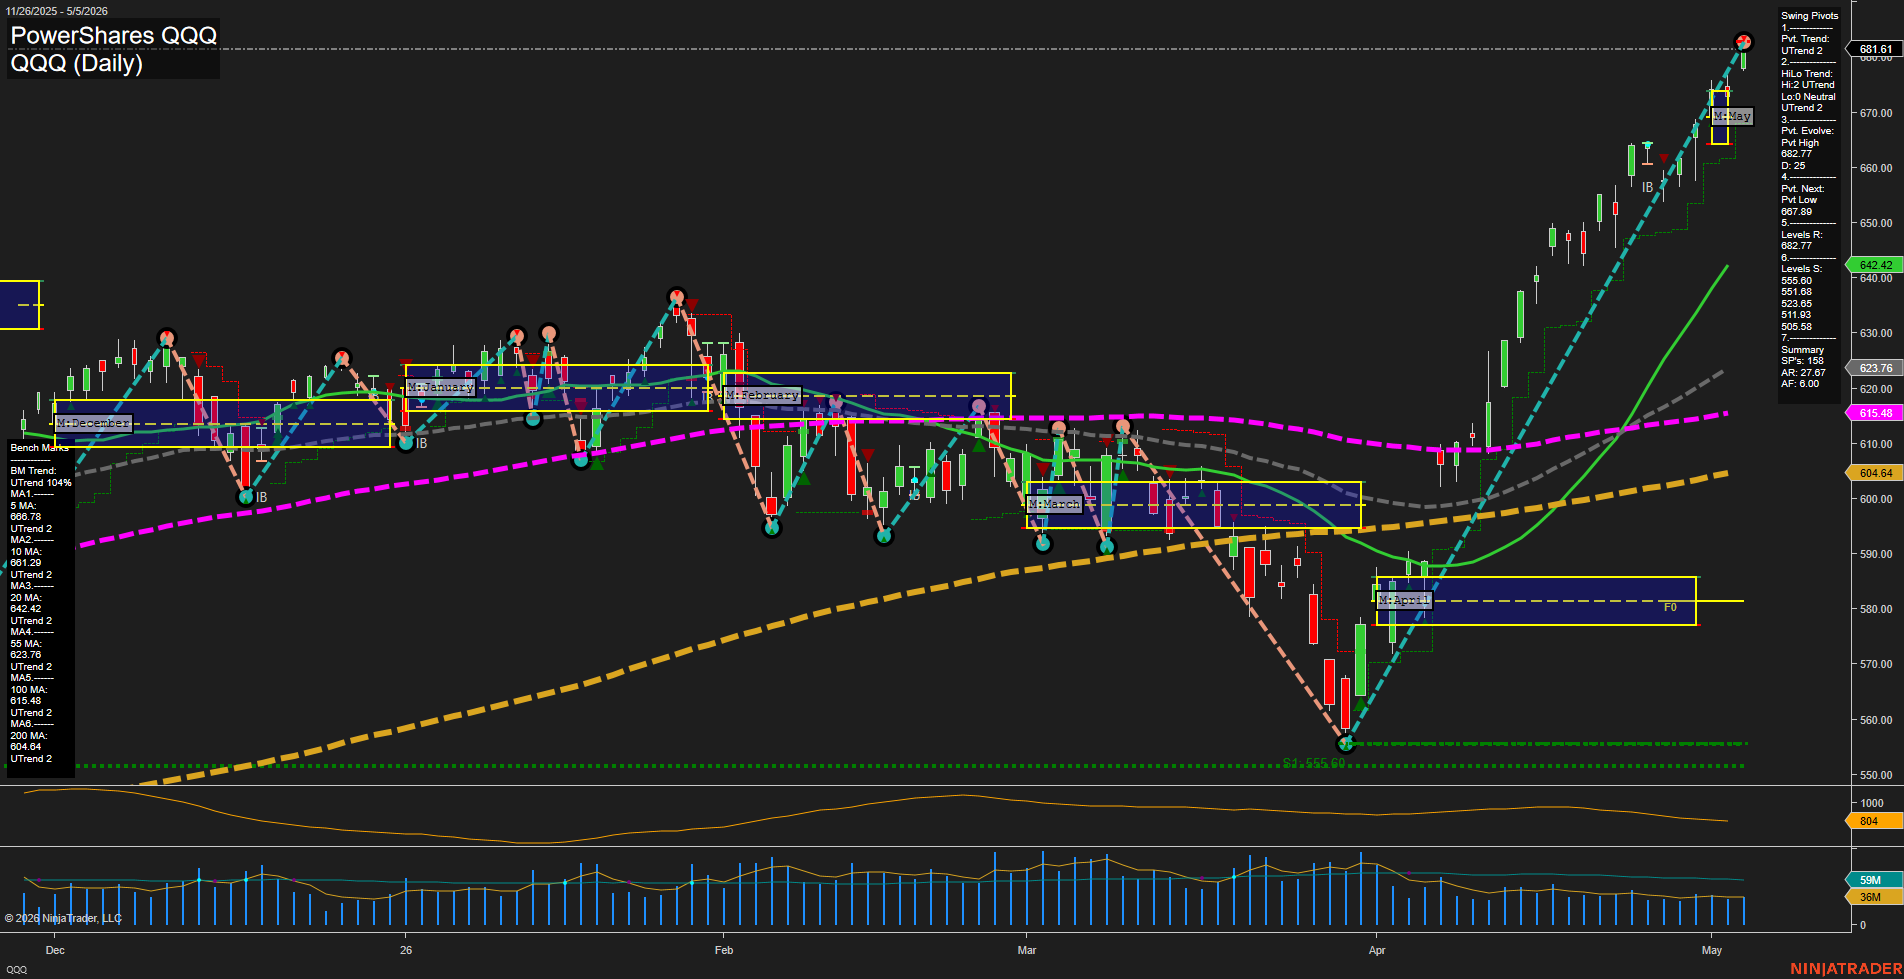
Task: Select the QQQ (Daily) interval label
Action: [76, 63]
